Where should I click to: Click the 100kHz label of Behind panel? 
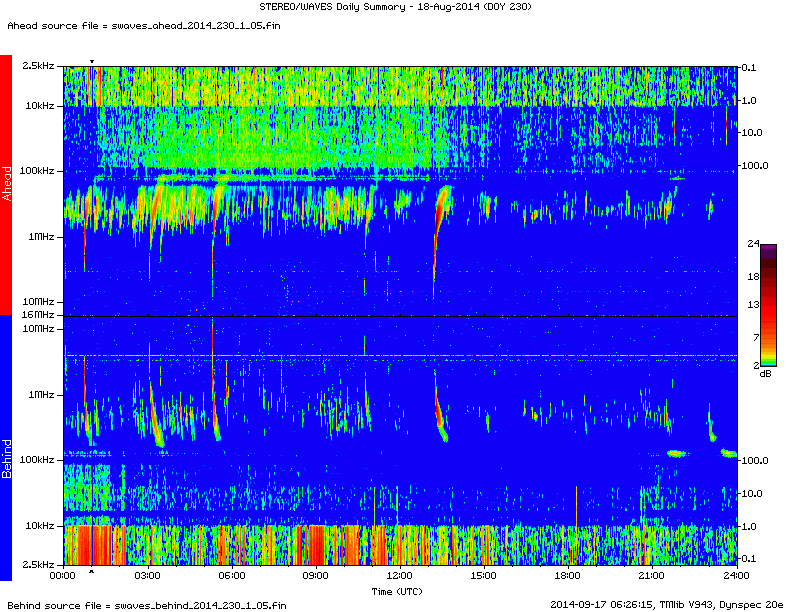click(37, 460)
